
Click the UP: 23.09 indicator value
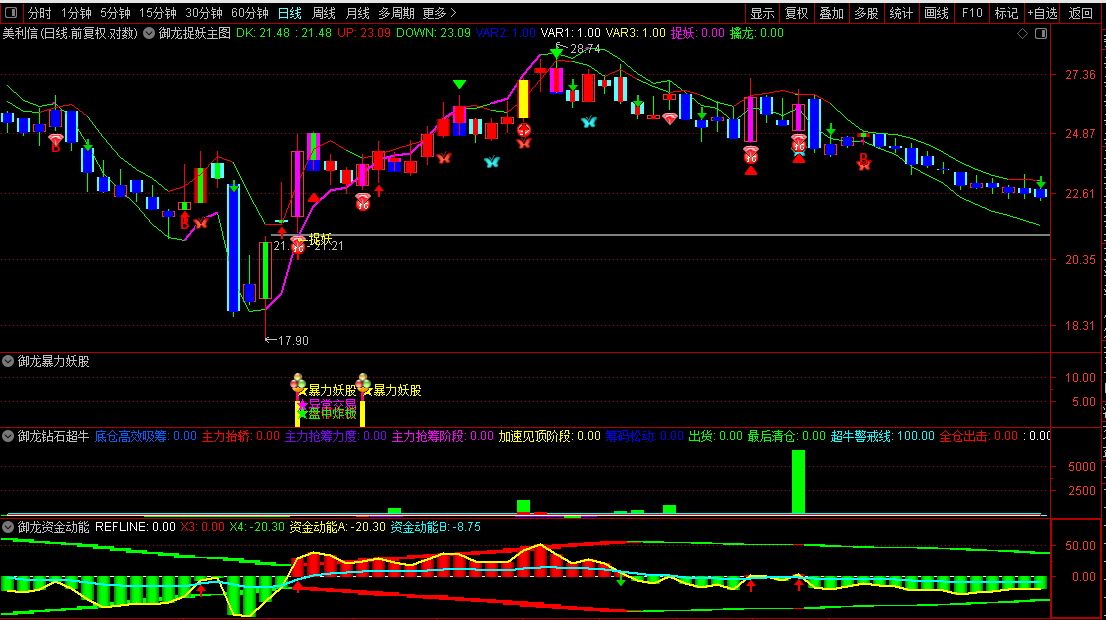pyautogui.click(x=364, y=33)
